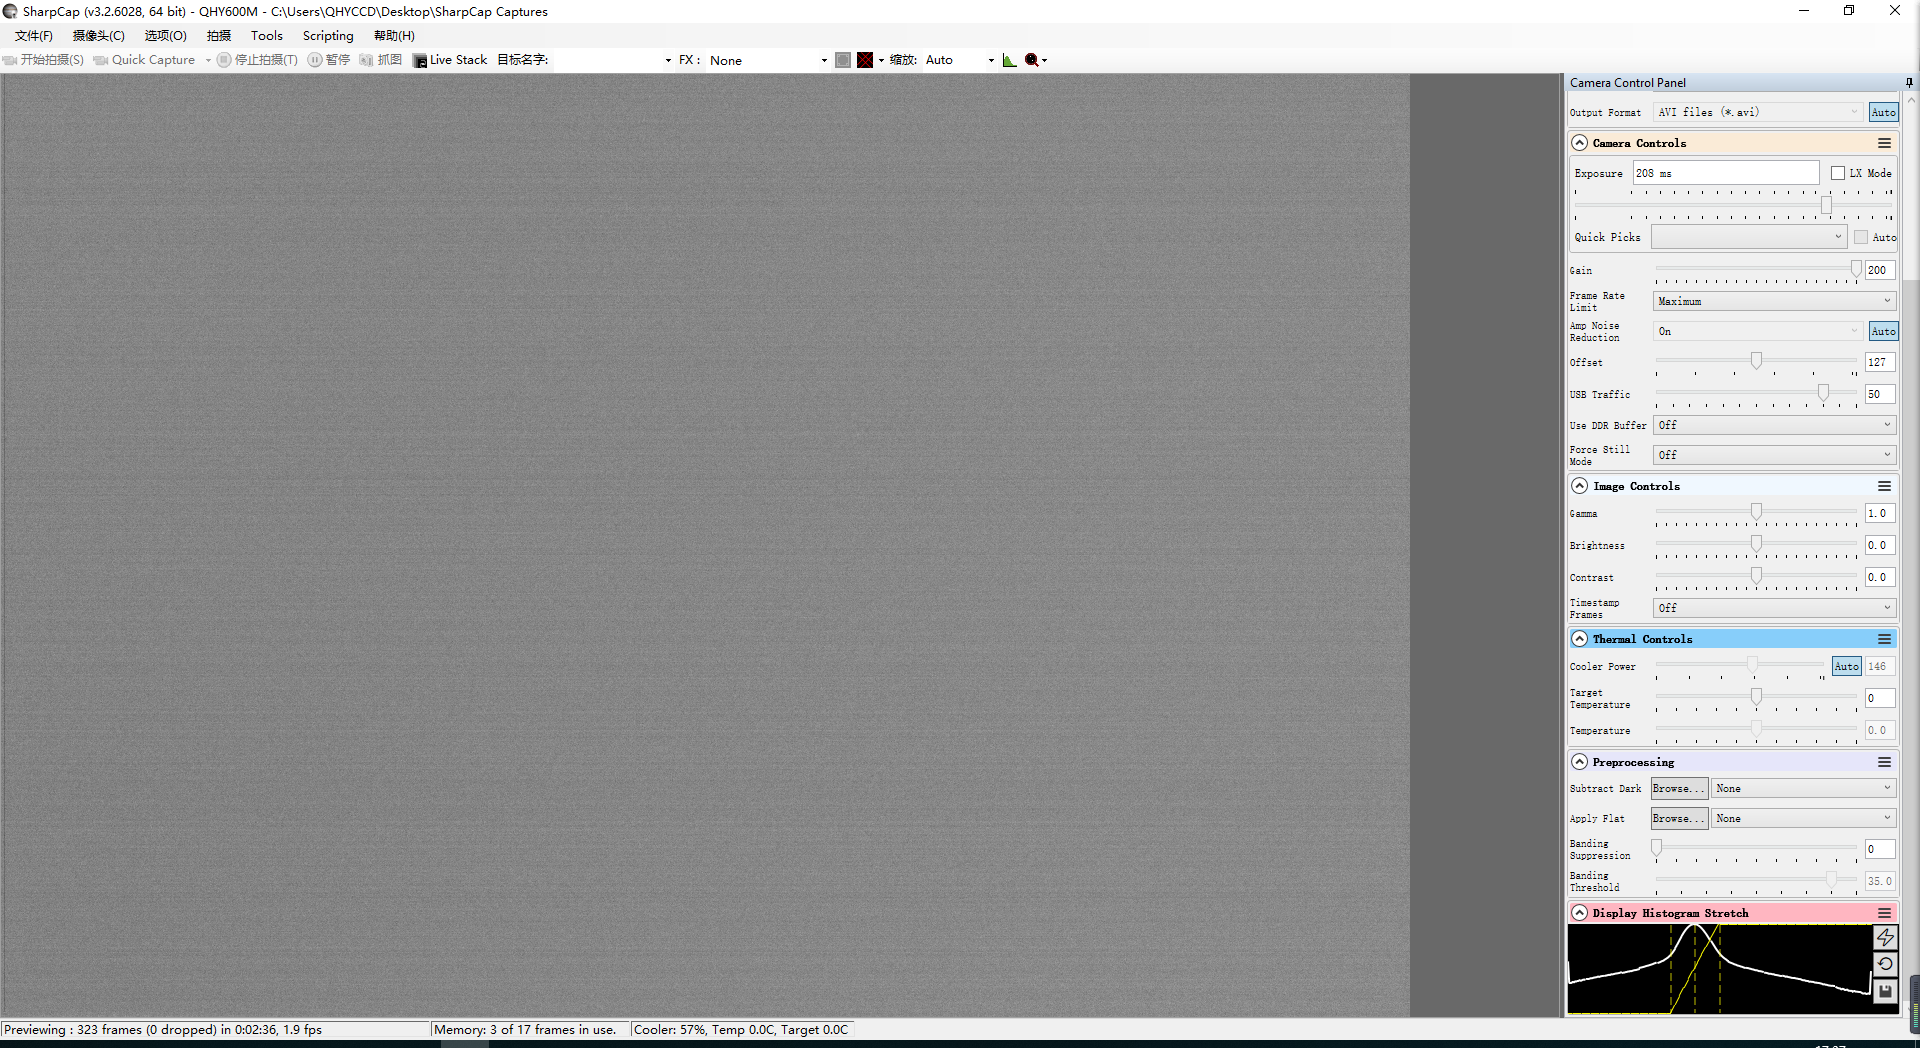Pin the Camera Control Panel

point(1909,83)
